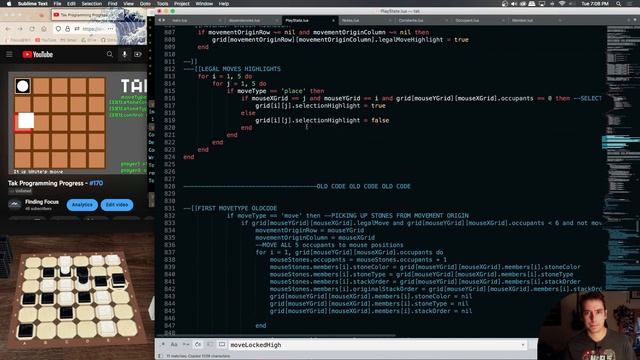
Task: Click browser back arrow
Action: click(x=8, y=29)
